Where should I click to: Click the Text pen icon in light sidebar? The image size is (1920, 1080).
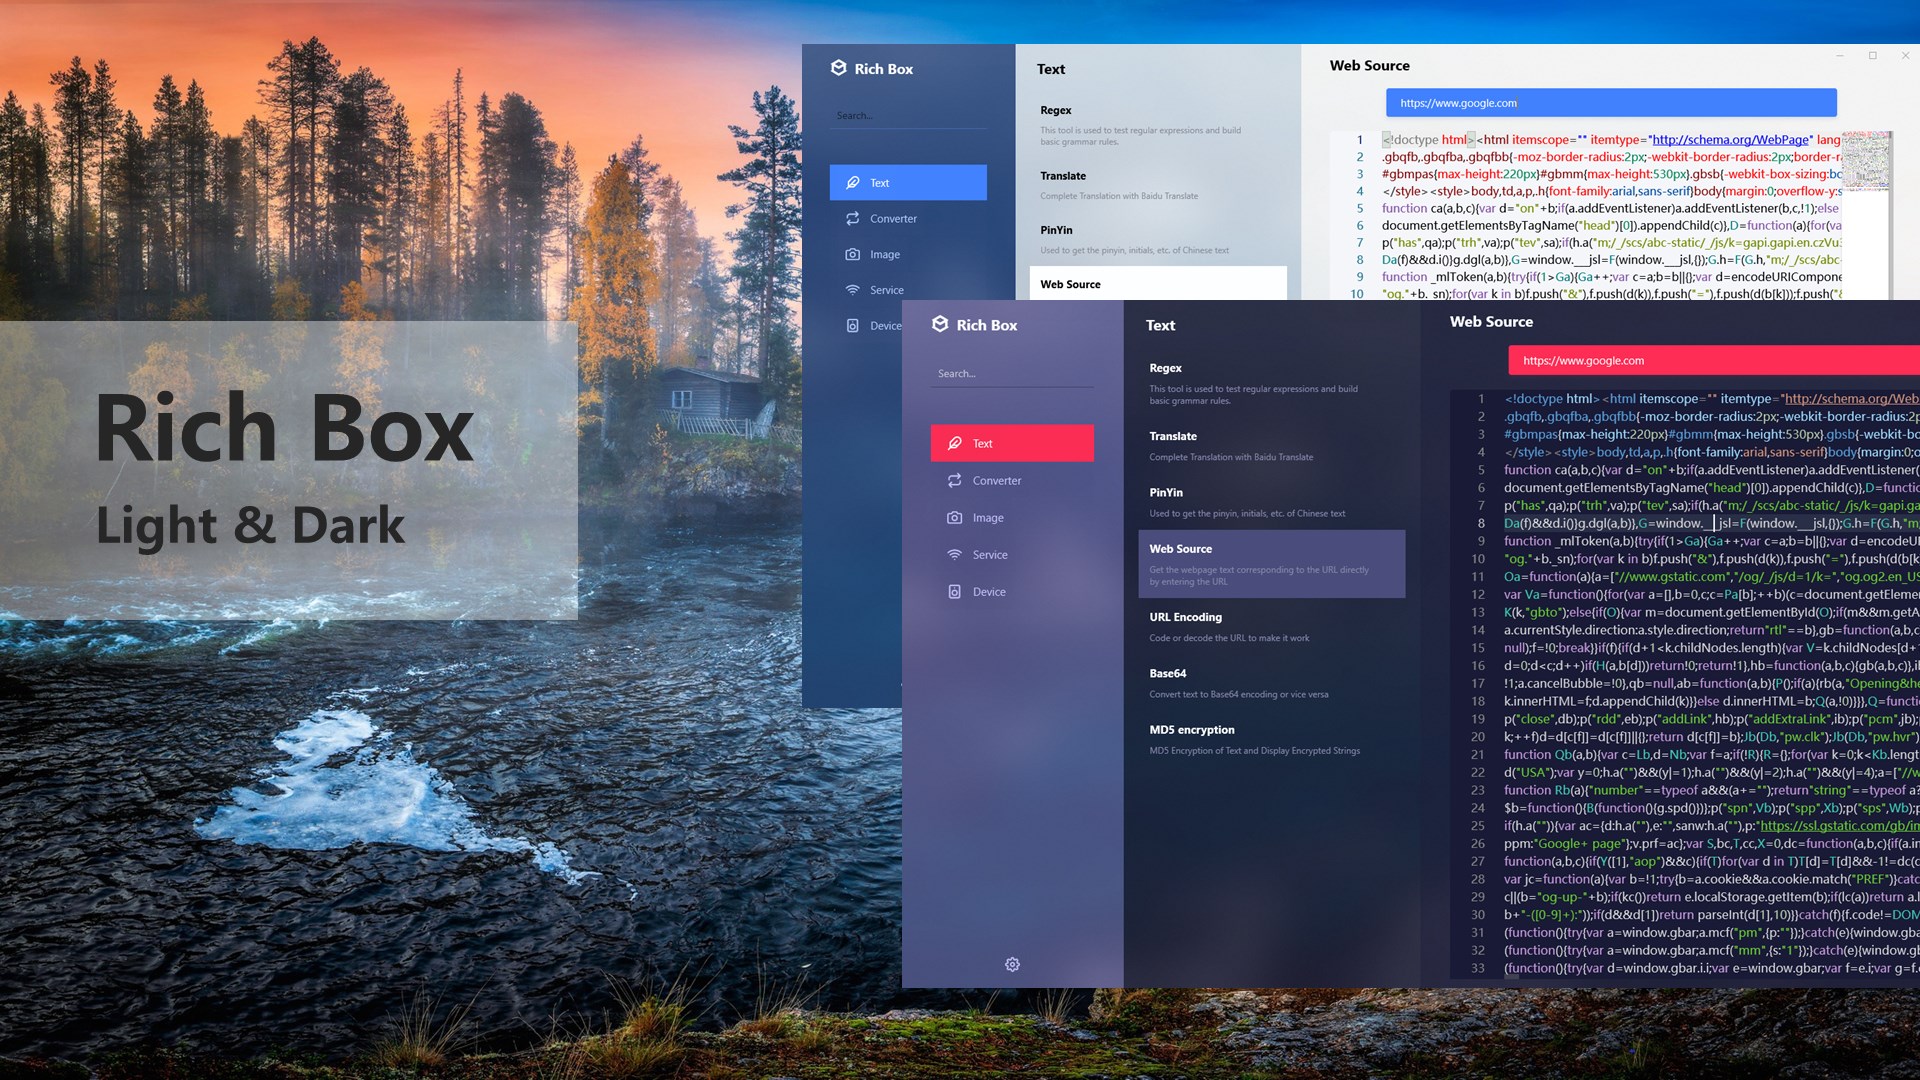[x=852, y=182]
